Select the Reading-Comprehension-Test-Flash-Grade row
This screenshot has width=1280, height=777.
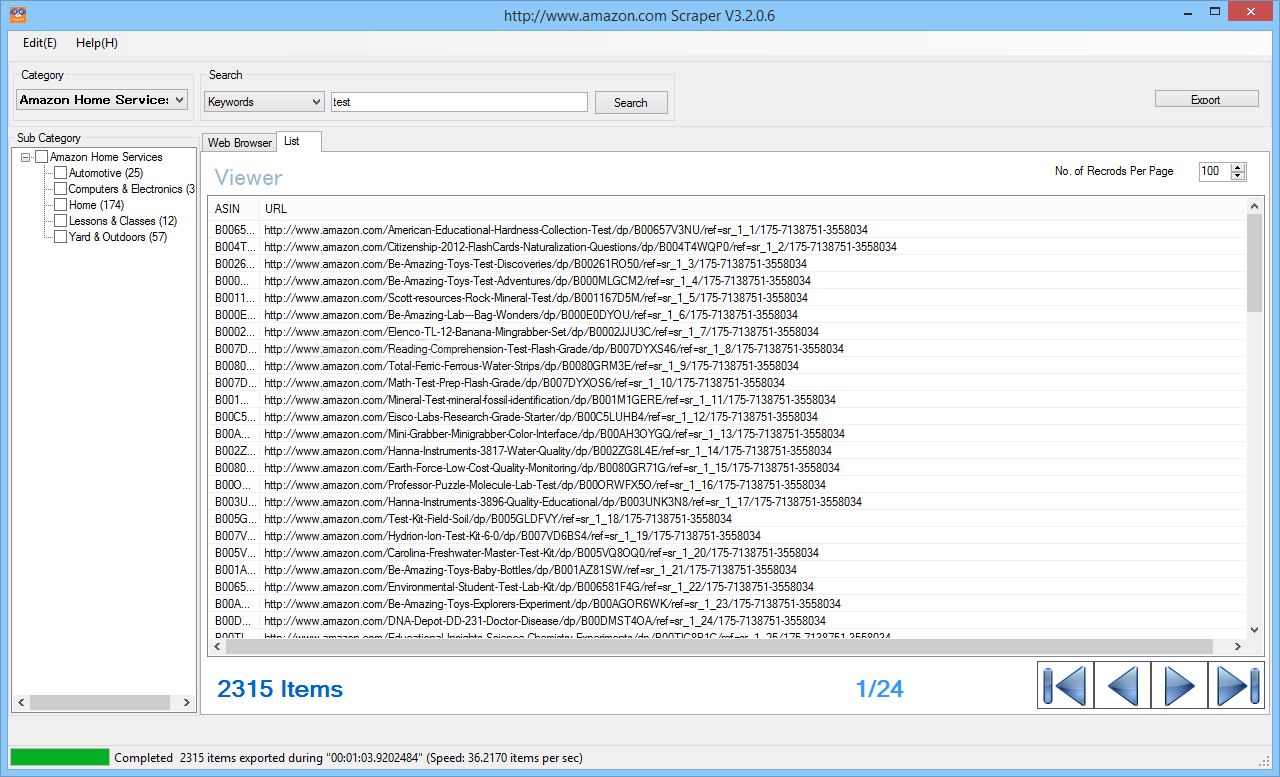(729, 349)
